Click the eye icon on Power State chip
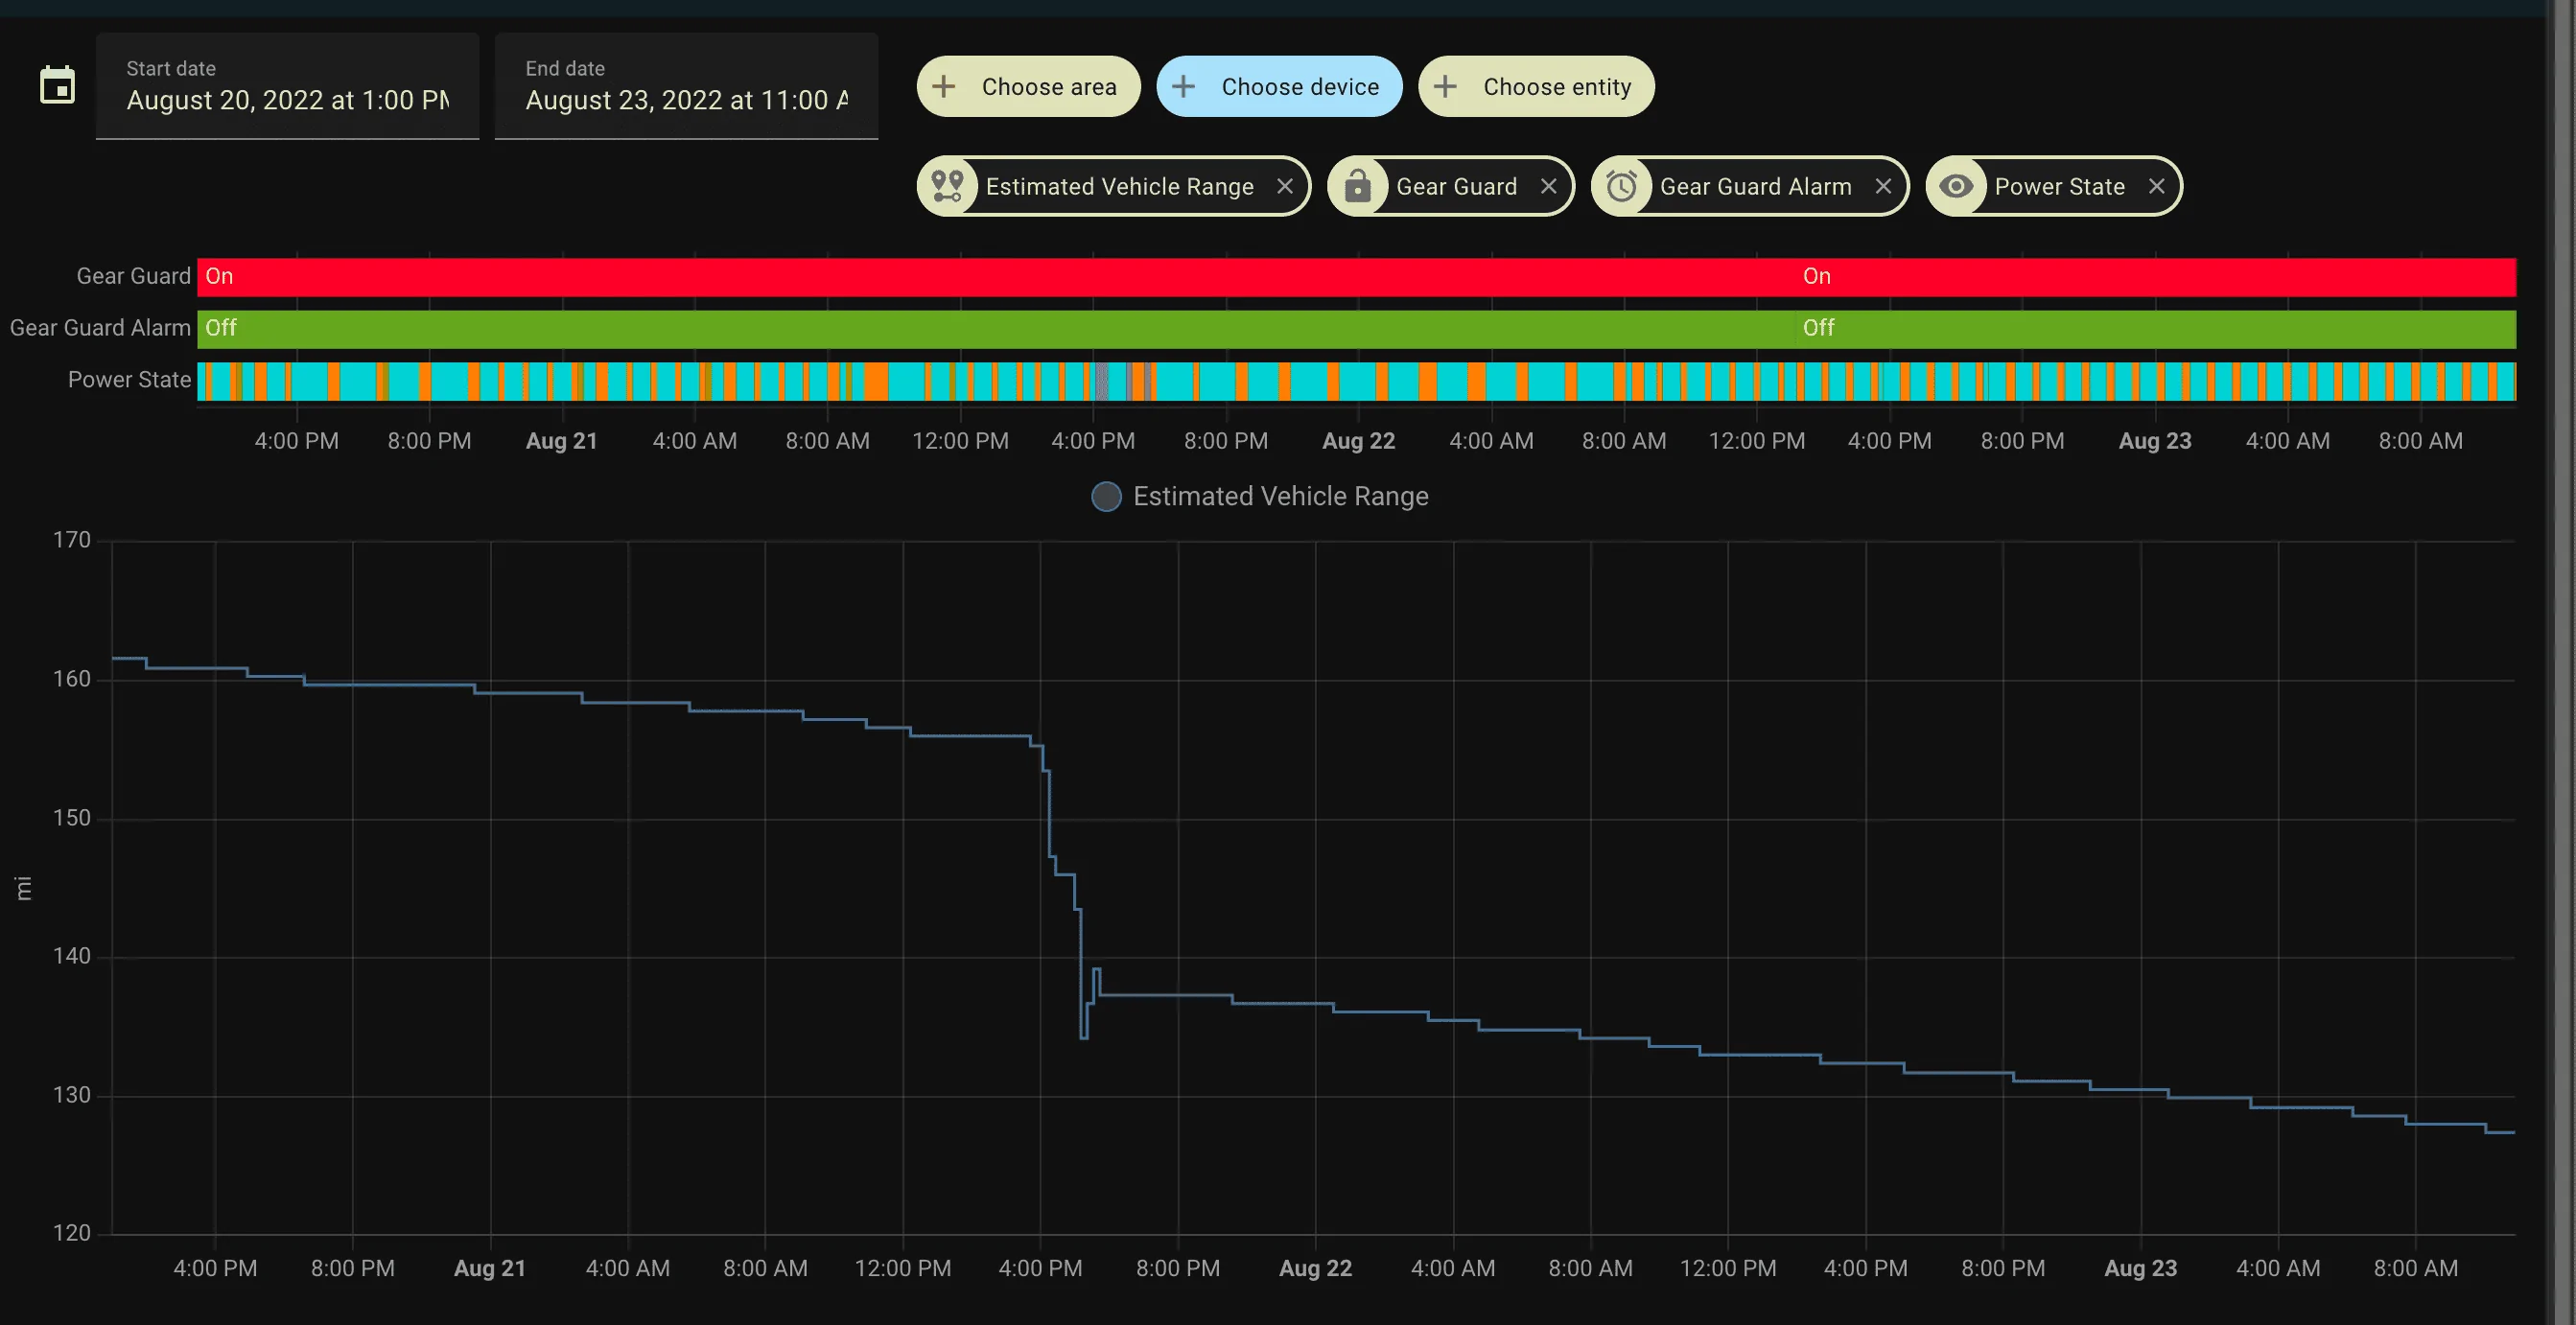The image size is (2576, 1325). coord(1956,186)
